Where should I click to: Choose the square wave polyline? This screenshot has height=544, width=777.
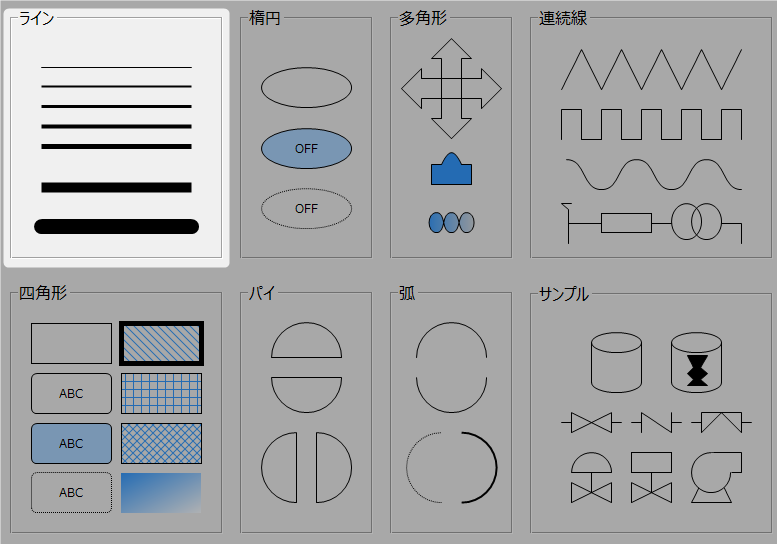[651, 124]
